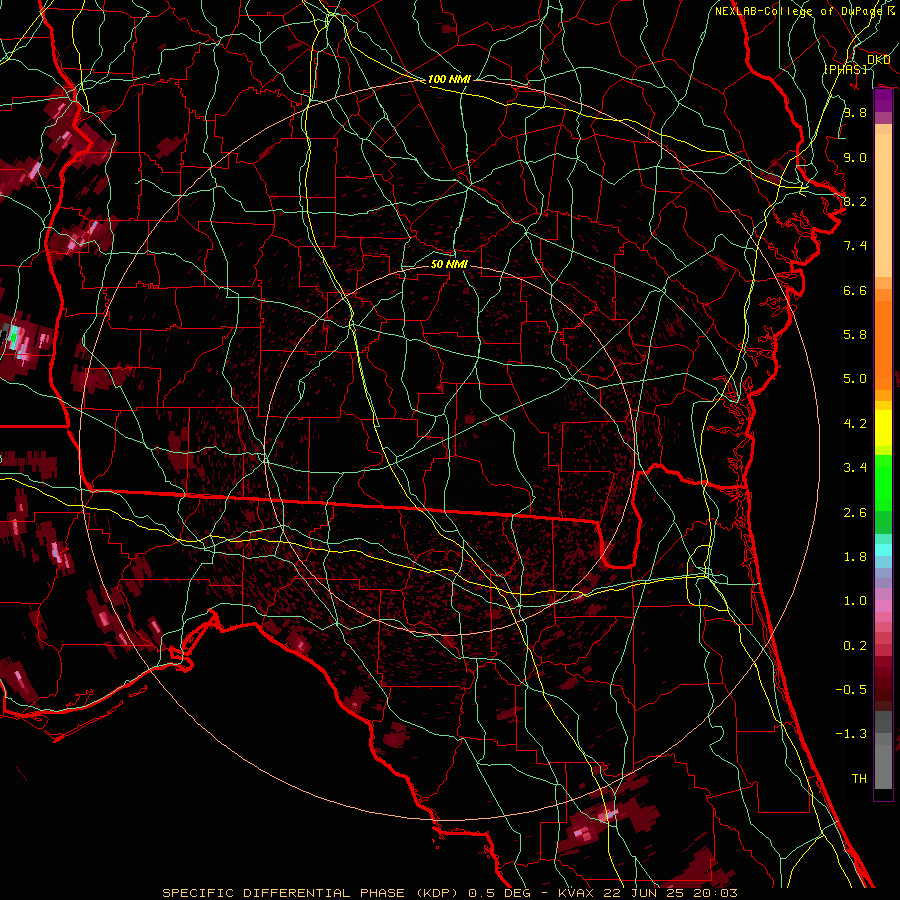Click the 9.0 value on the color scale
The height and width of the screenshot is (900, 900).
tap(855, 157)
